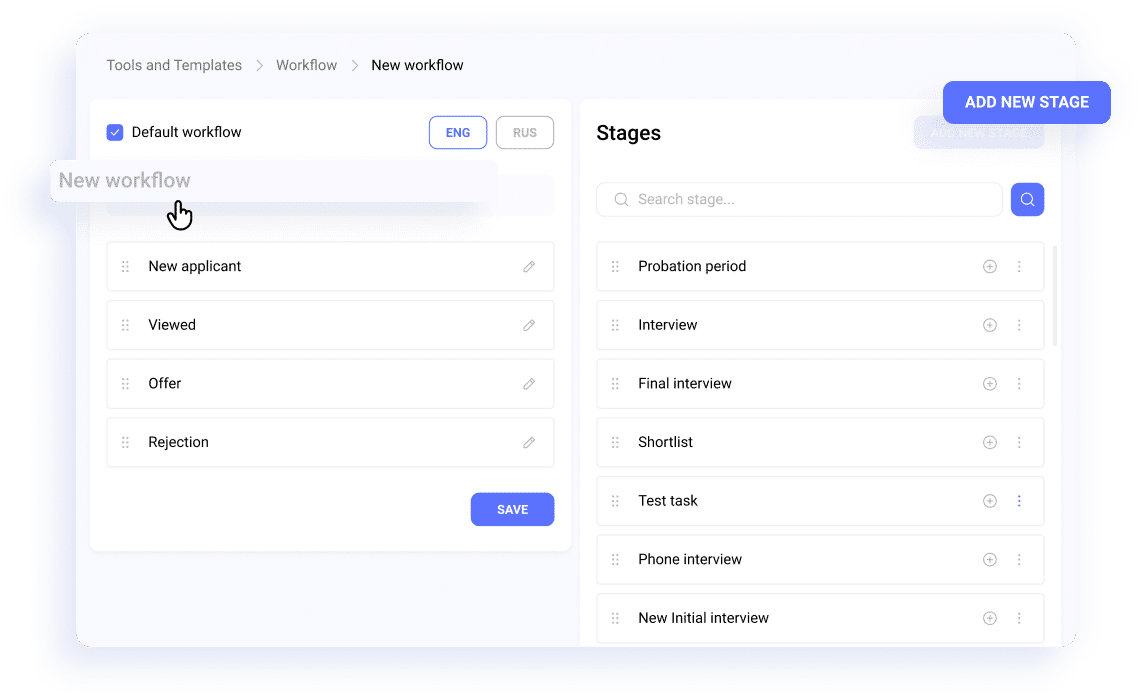Edit the New applicant stage with pencil icon
The image size is (1144, 697).
(529, 266)
